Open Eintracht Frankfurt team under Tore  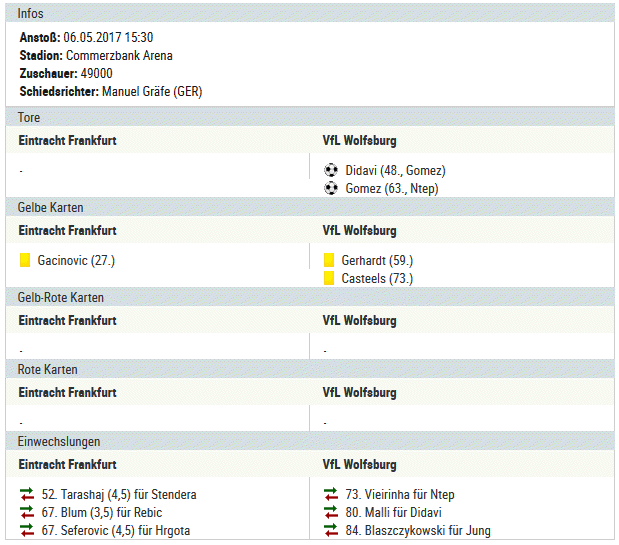pyautogui.click(x=68, y=140)
